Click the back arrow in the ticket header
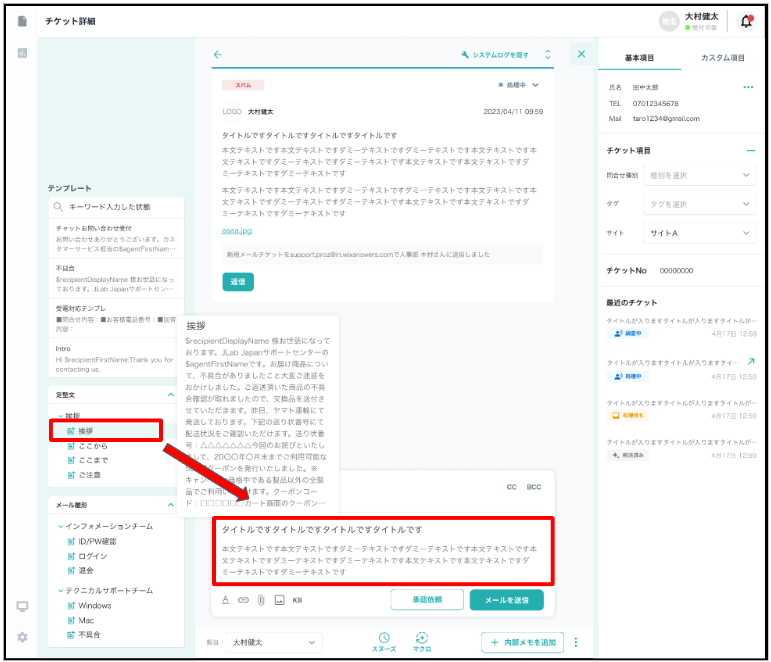 click(x=218, y=55)
